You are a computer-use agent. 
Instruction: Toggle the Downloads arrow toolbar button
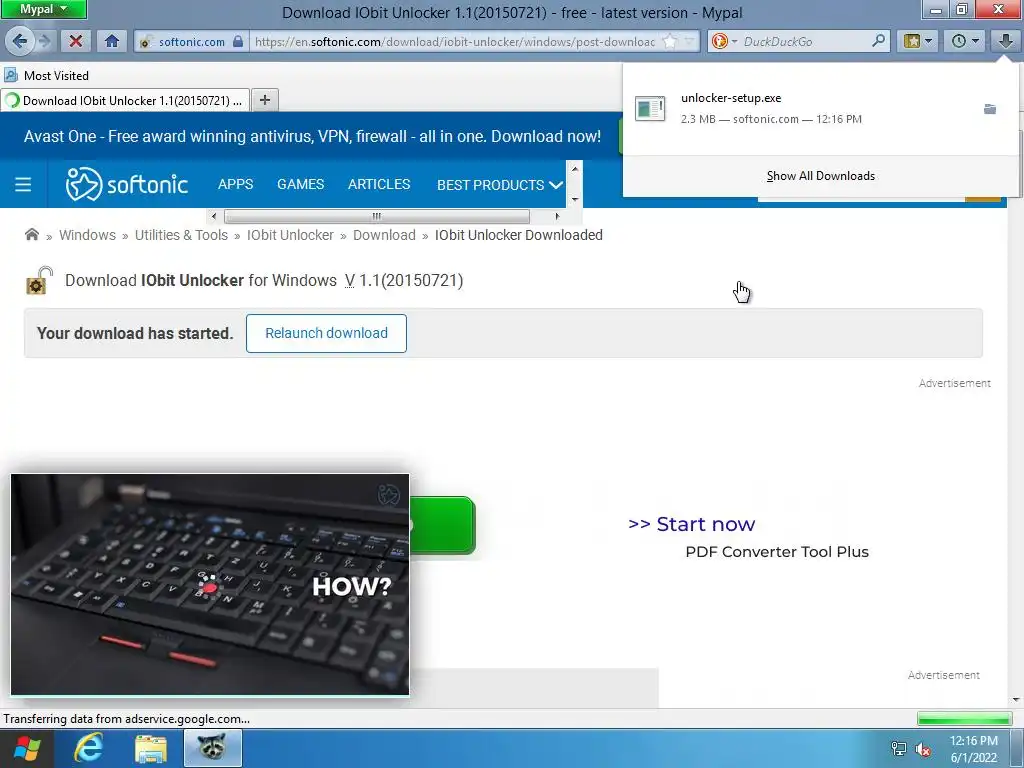click(x=1005, y=41)
